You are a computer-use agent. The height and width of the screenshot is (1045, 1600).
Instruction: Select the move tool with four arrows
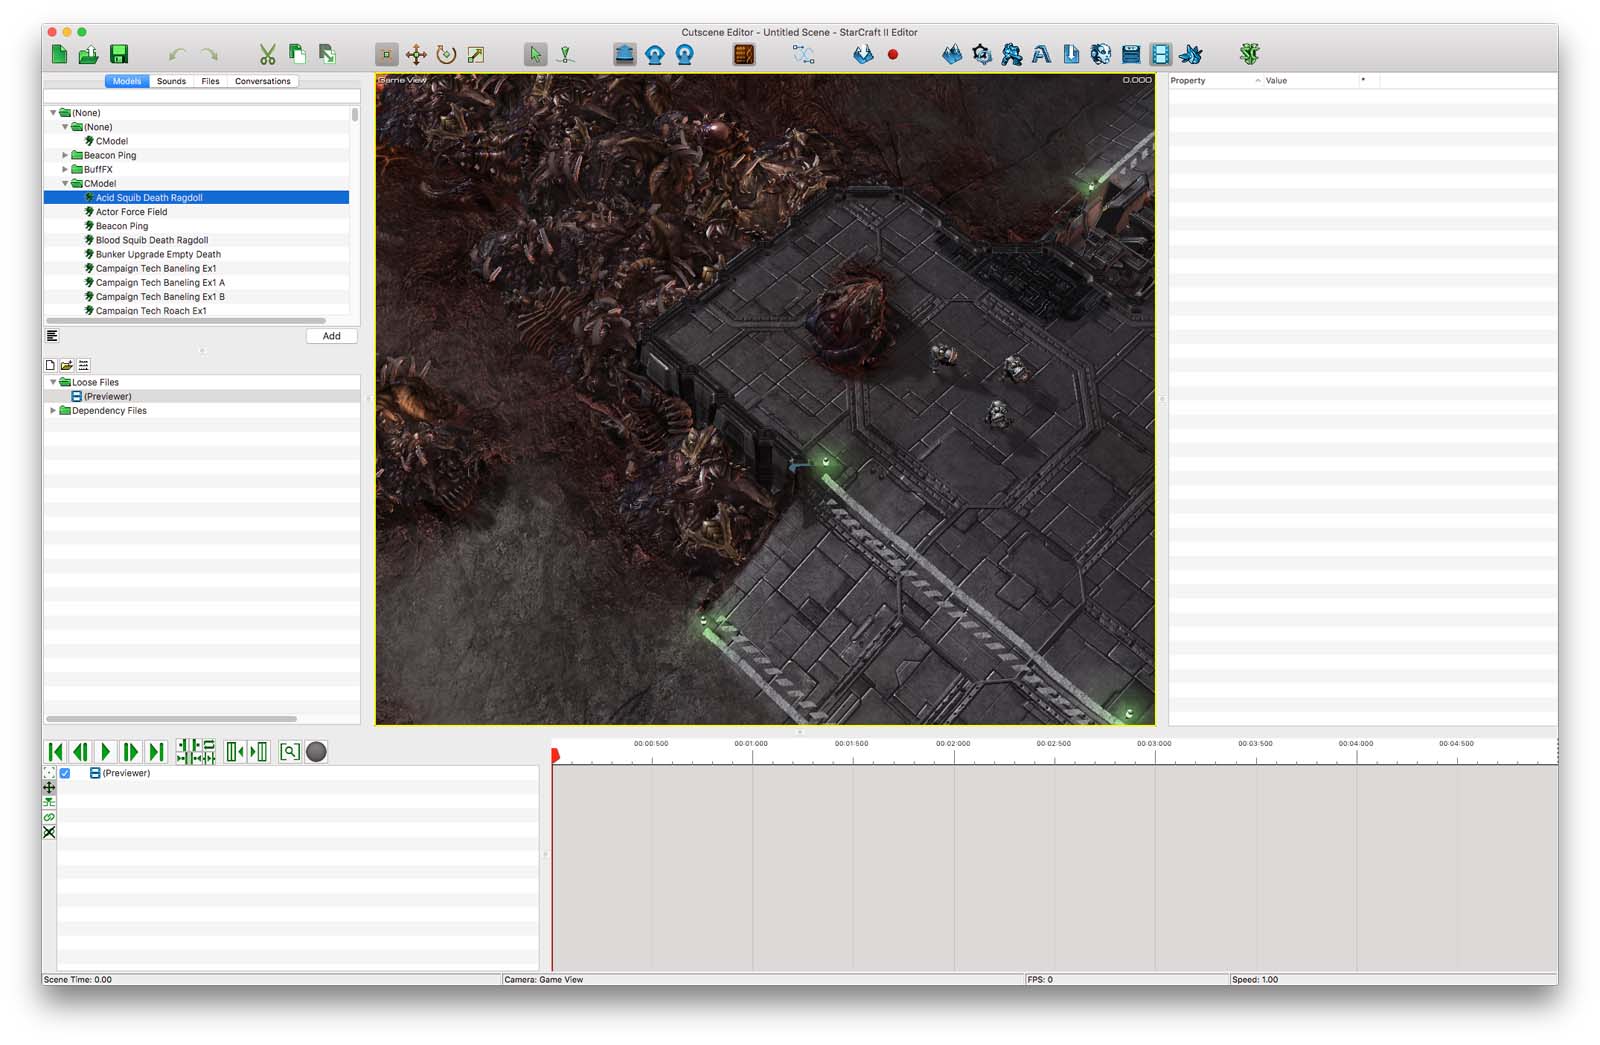click(x=416, y=54)
